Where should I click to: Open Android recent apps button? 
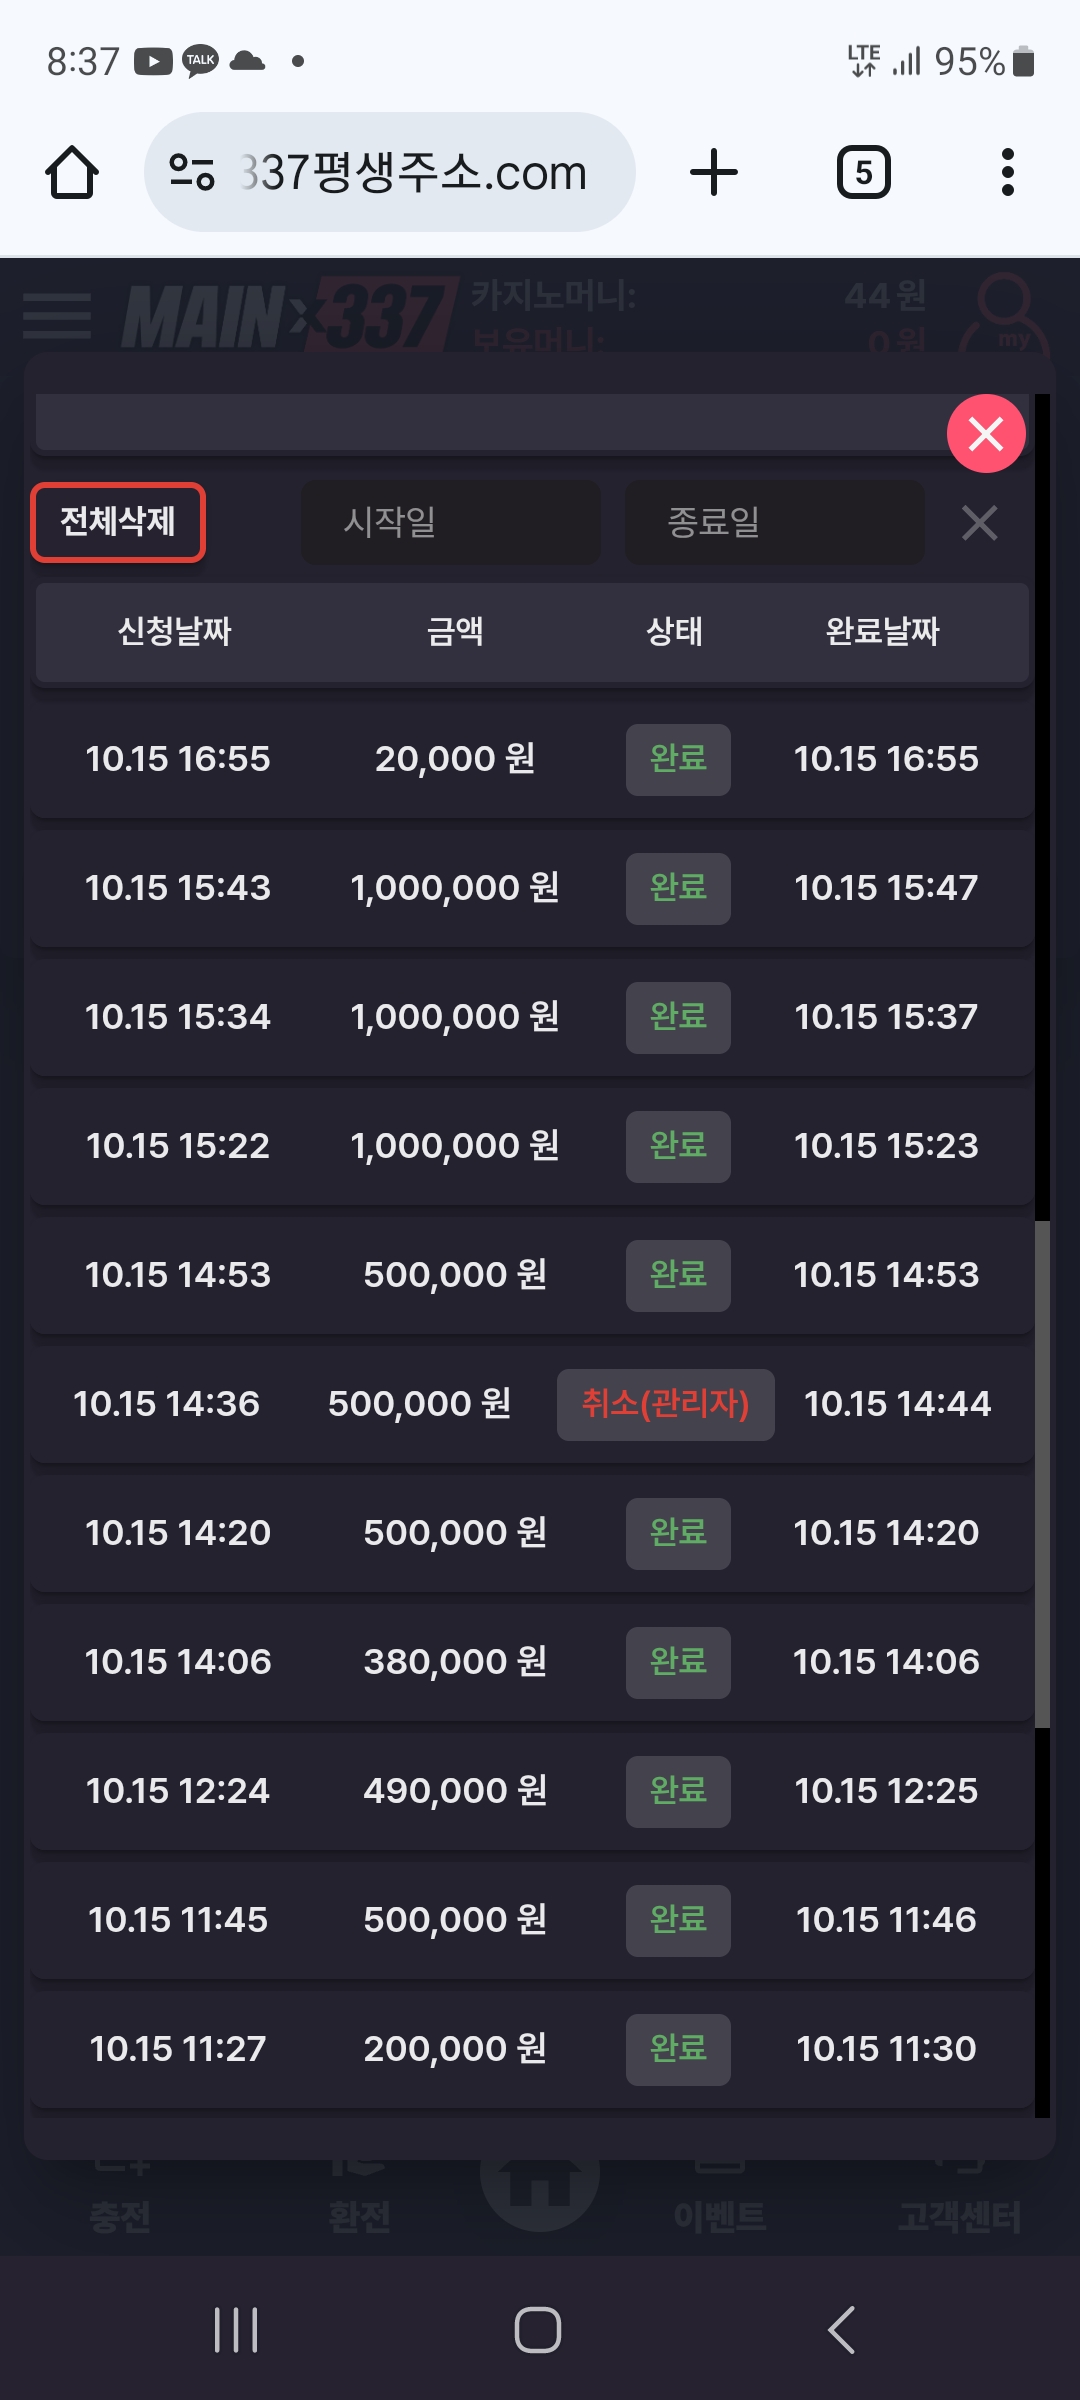pos(236,2330)
